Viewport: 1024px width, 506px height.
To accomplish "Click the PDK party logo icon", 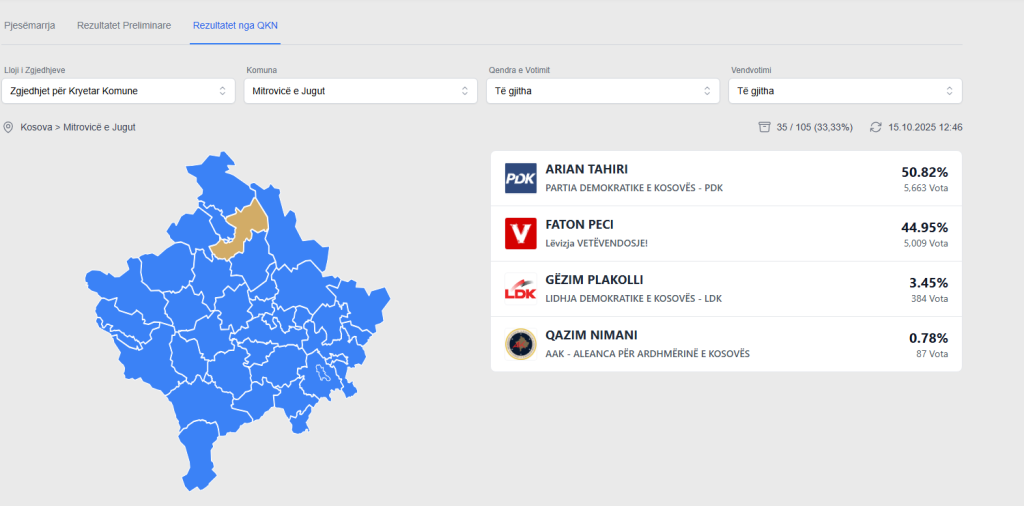I will click(x=521, y=178).
